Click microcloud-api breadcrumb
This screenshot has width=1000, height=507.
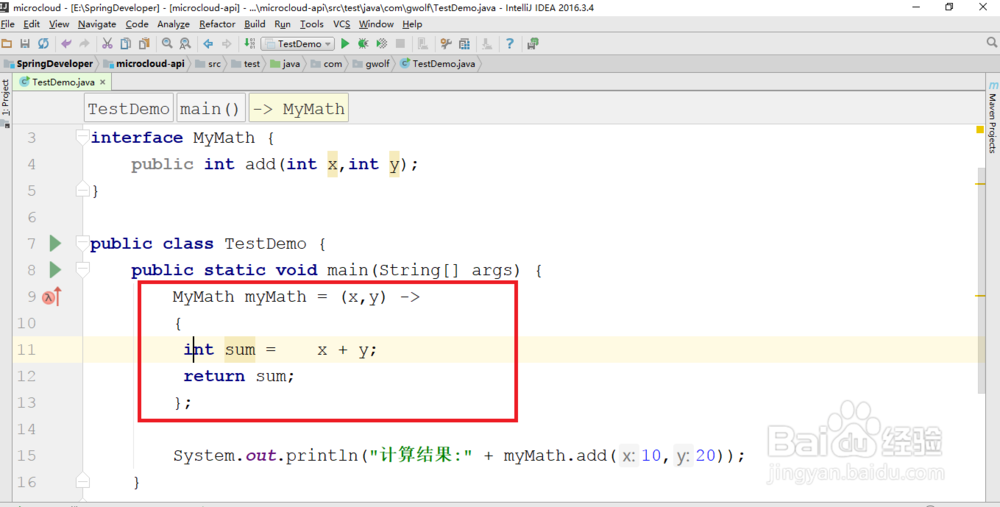[144, 64]
